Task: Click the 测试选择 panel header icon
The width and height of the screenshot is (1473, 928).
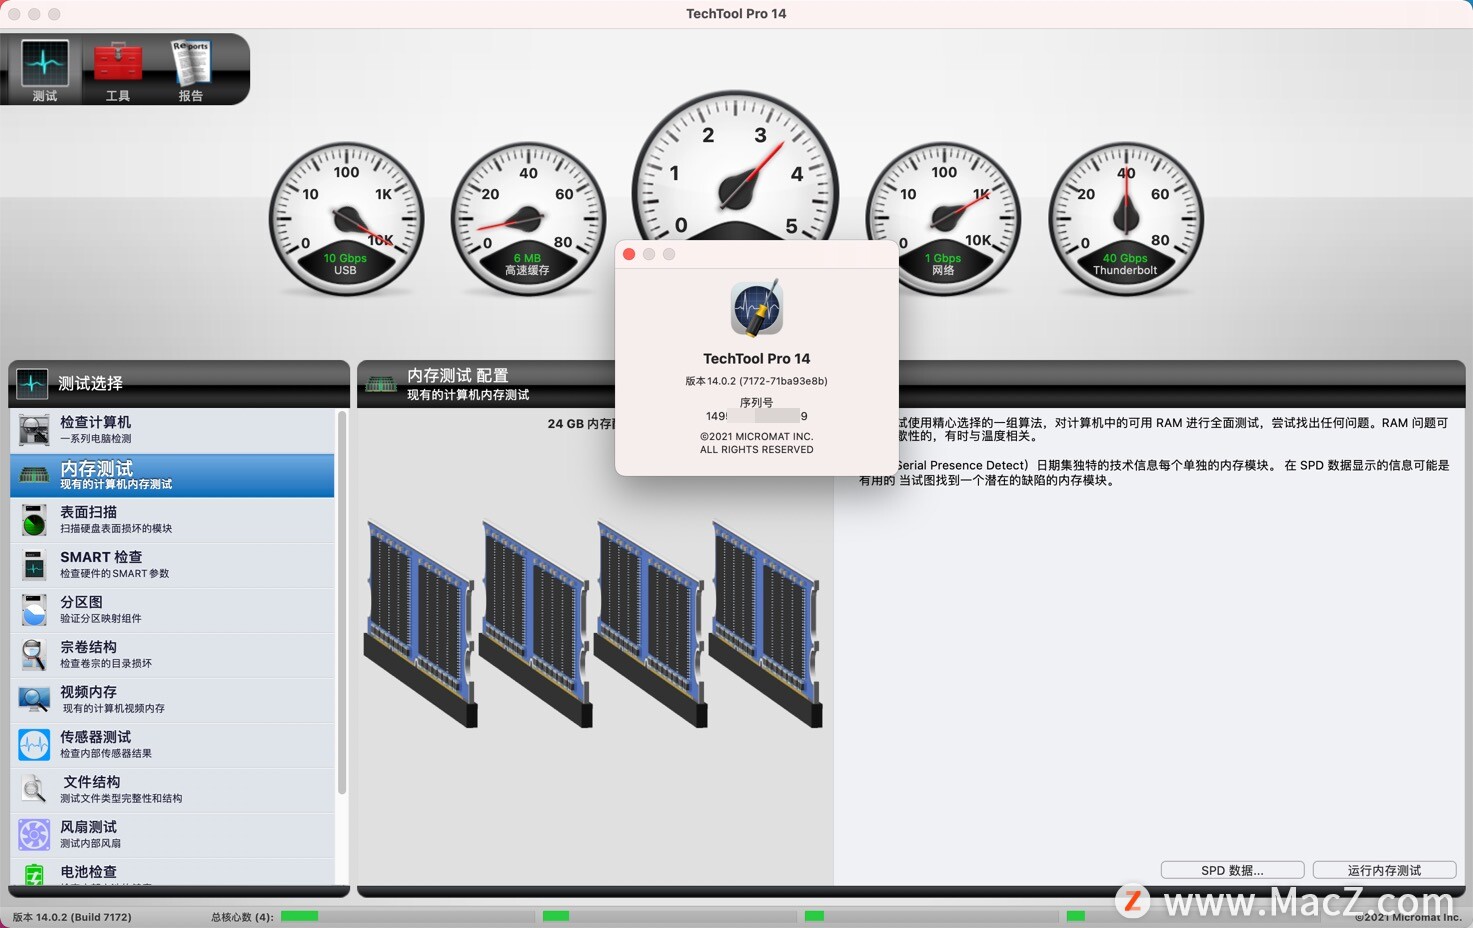Action: point(32,383)
